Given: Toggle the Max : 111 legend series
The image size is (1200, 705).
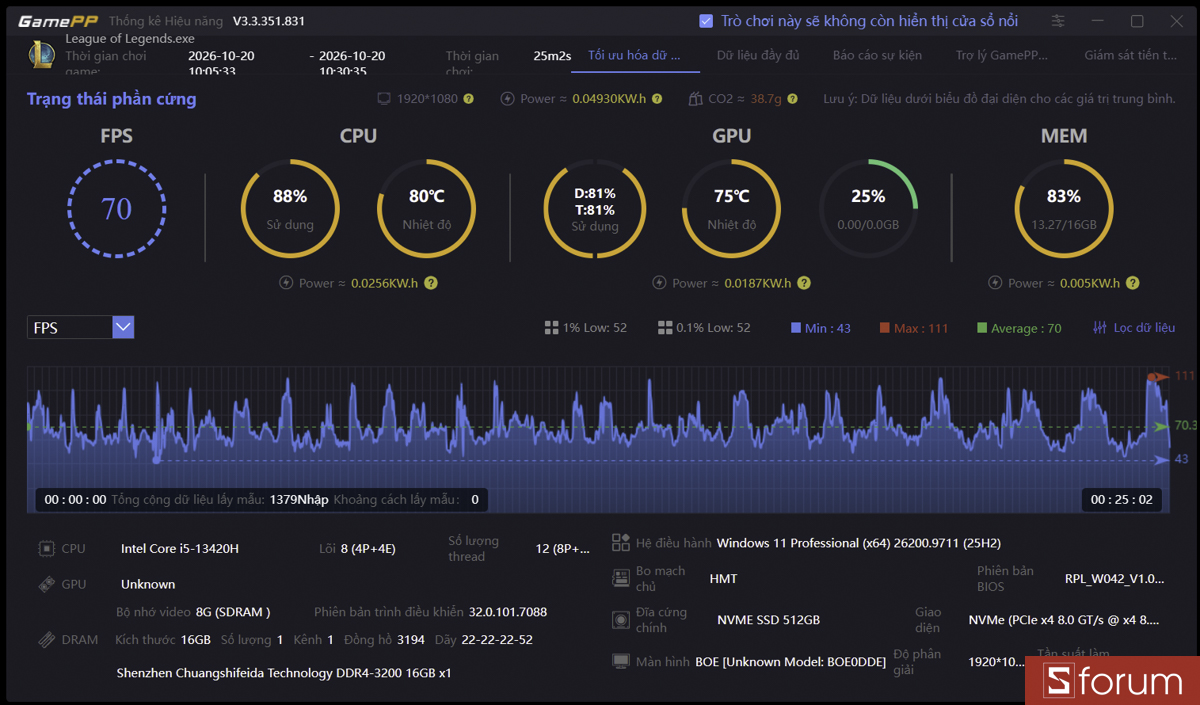Looking at the screenshot, I should pos(914,328).
